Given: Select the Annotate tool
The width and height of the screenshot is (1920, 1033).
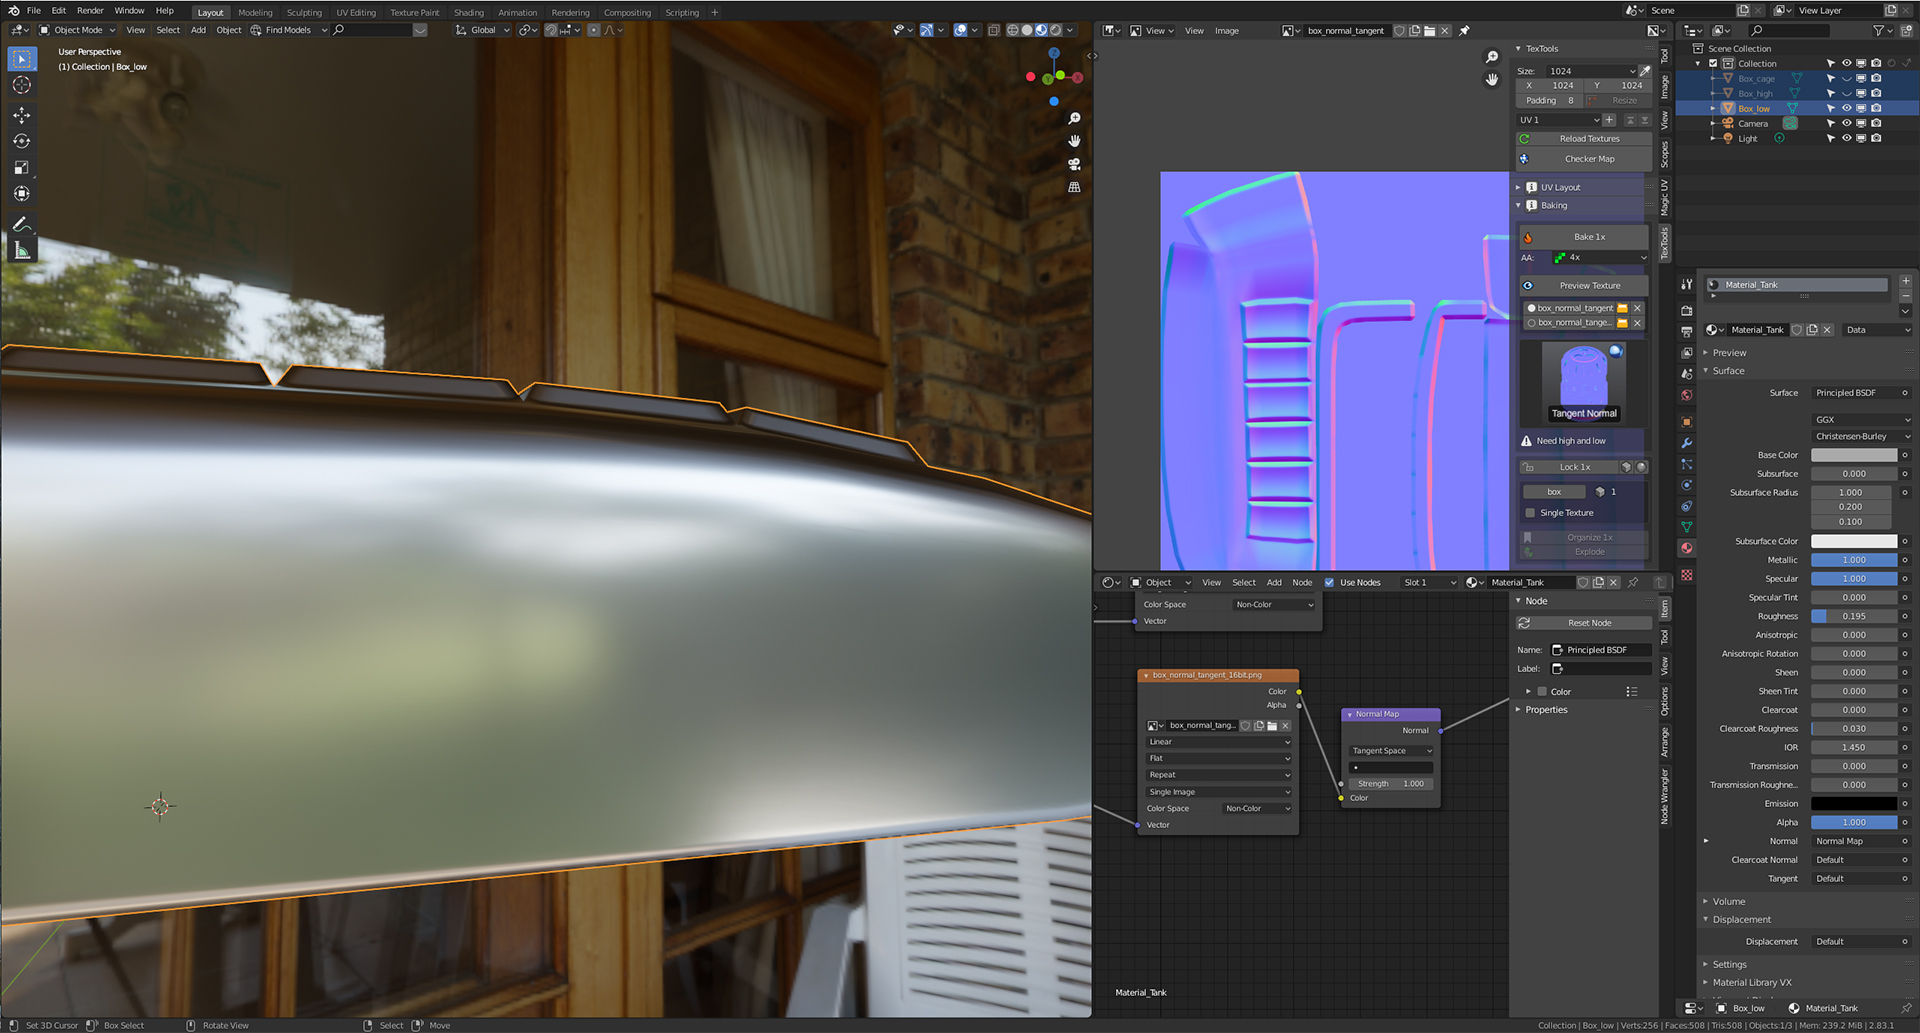Looking at the screenshot, I should 21,223.
